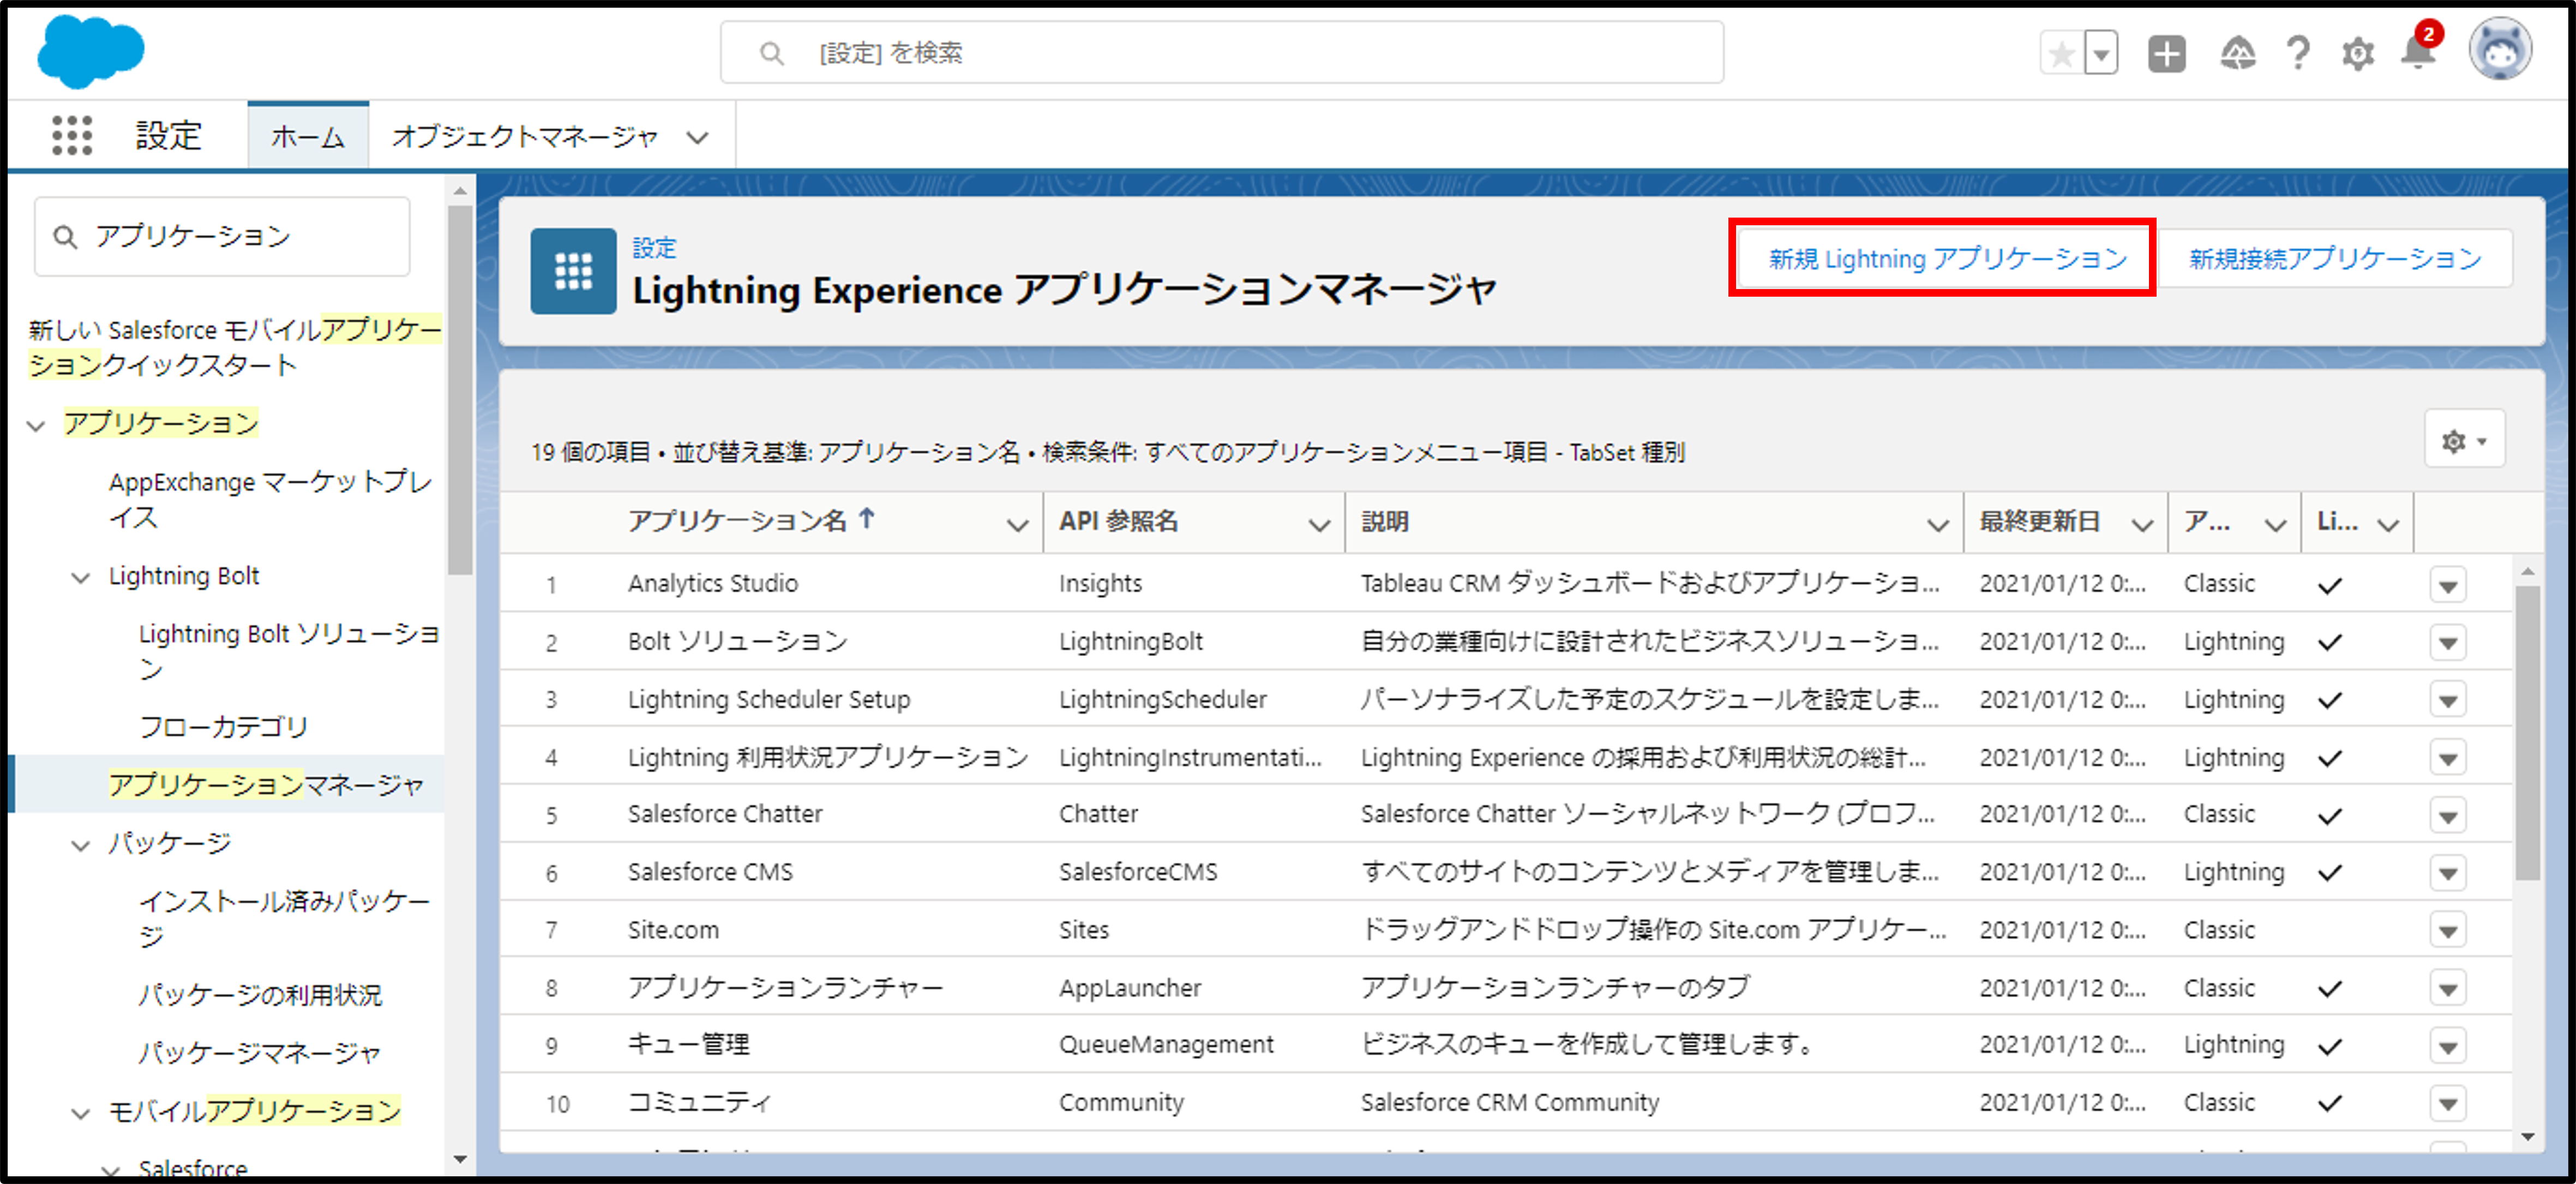The image size is (2576, 1184).
Task: Click the favorites star icon
Action: coord(2061,53)
